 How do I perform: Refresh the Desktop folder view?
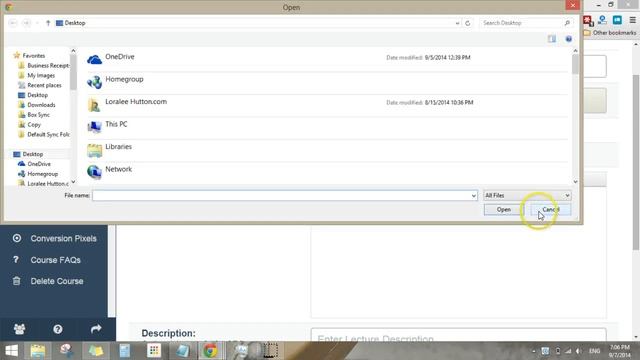[468, 23]
